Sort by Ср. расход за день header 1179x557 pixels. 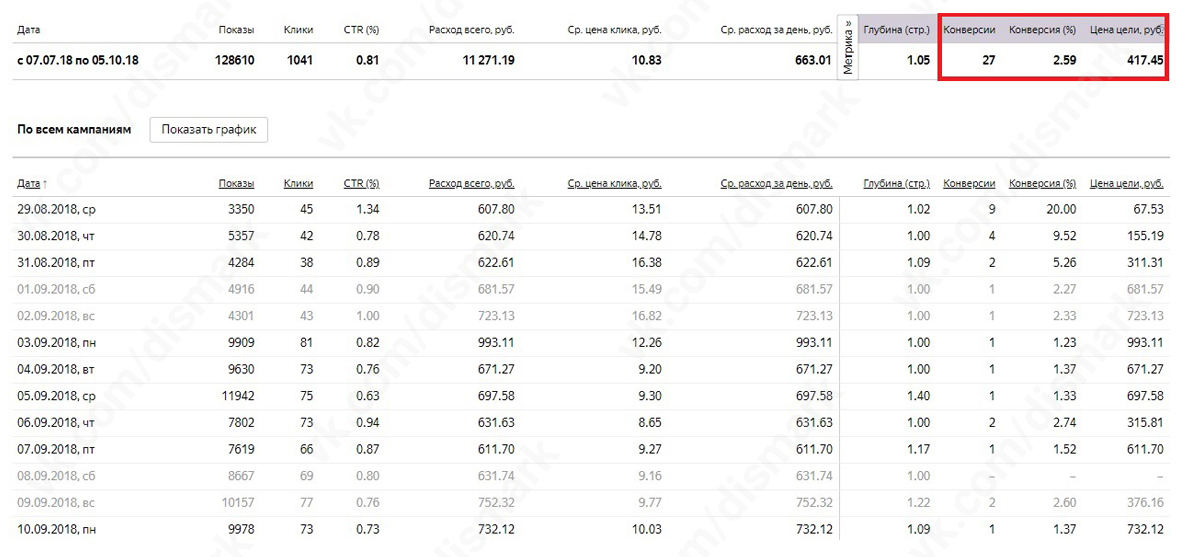coord(776,183)
